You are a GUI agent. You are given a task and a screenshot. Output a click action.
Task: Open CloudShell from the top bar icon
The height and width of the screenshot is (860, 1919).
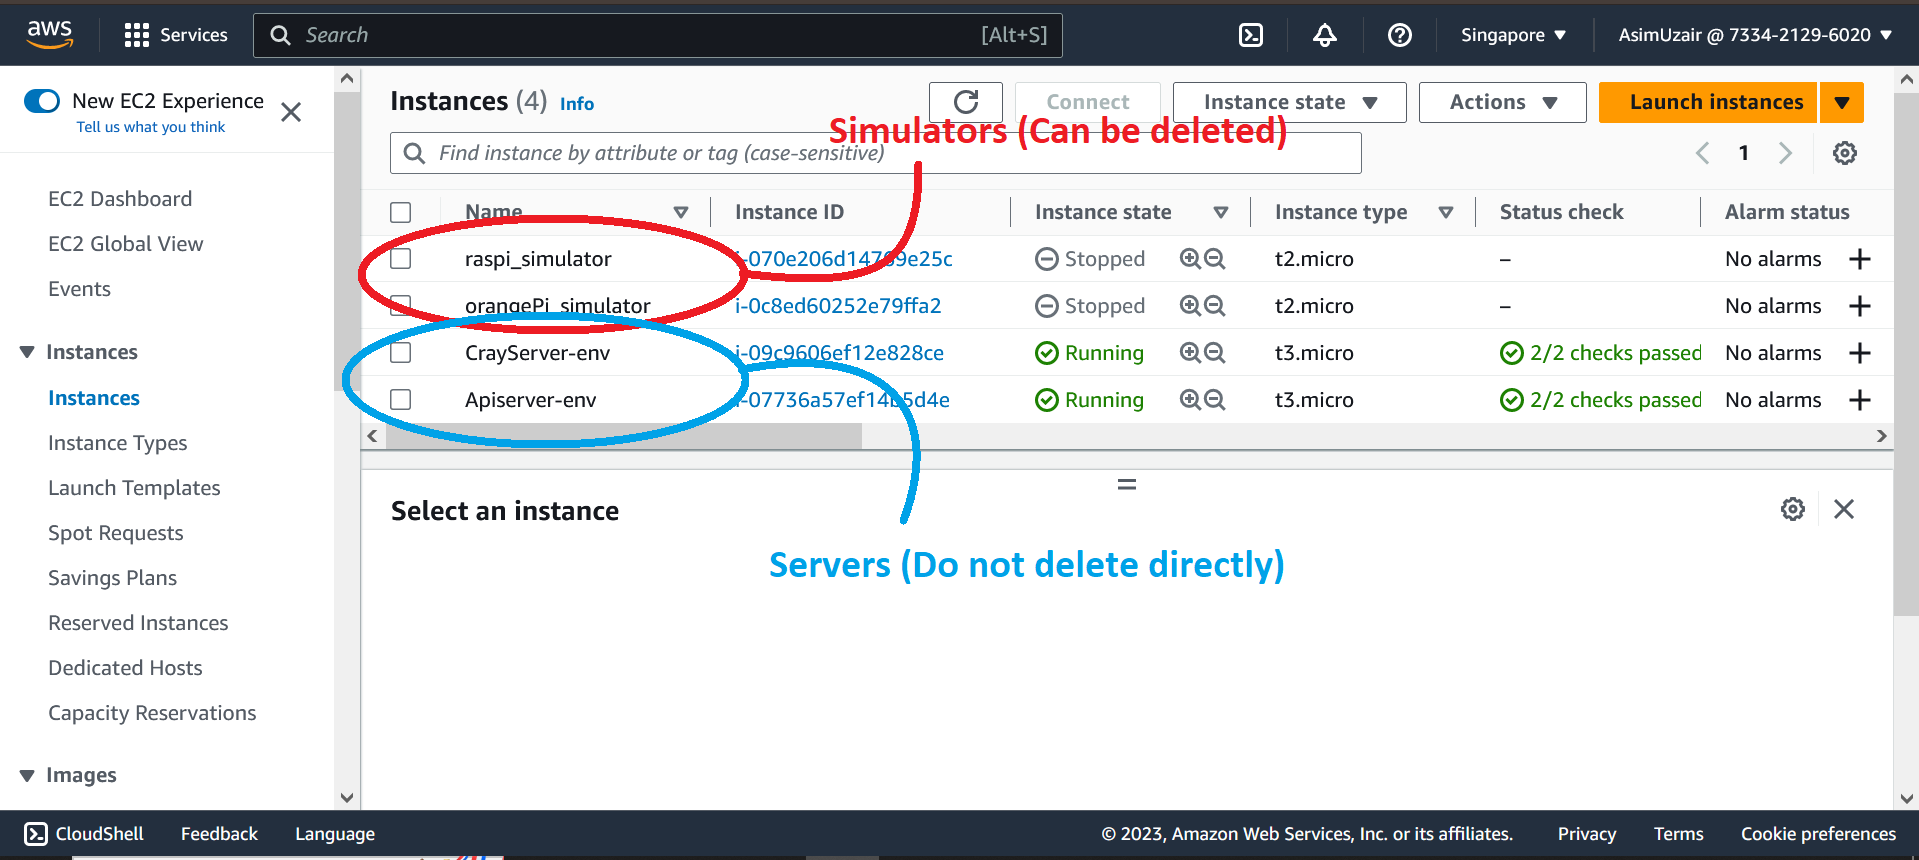coord(1251,35)
